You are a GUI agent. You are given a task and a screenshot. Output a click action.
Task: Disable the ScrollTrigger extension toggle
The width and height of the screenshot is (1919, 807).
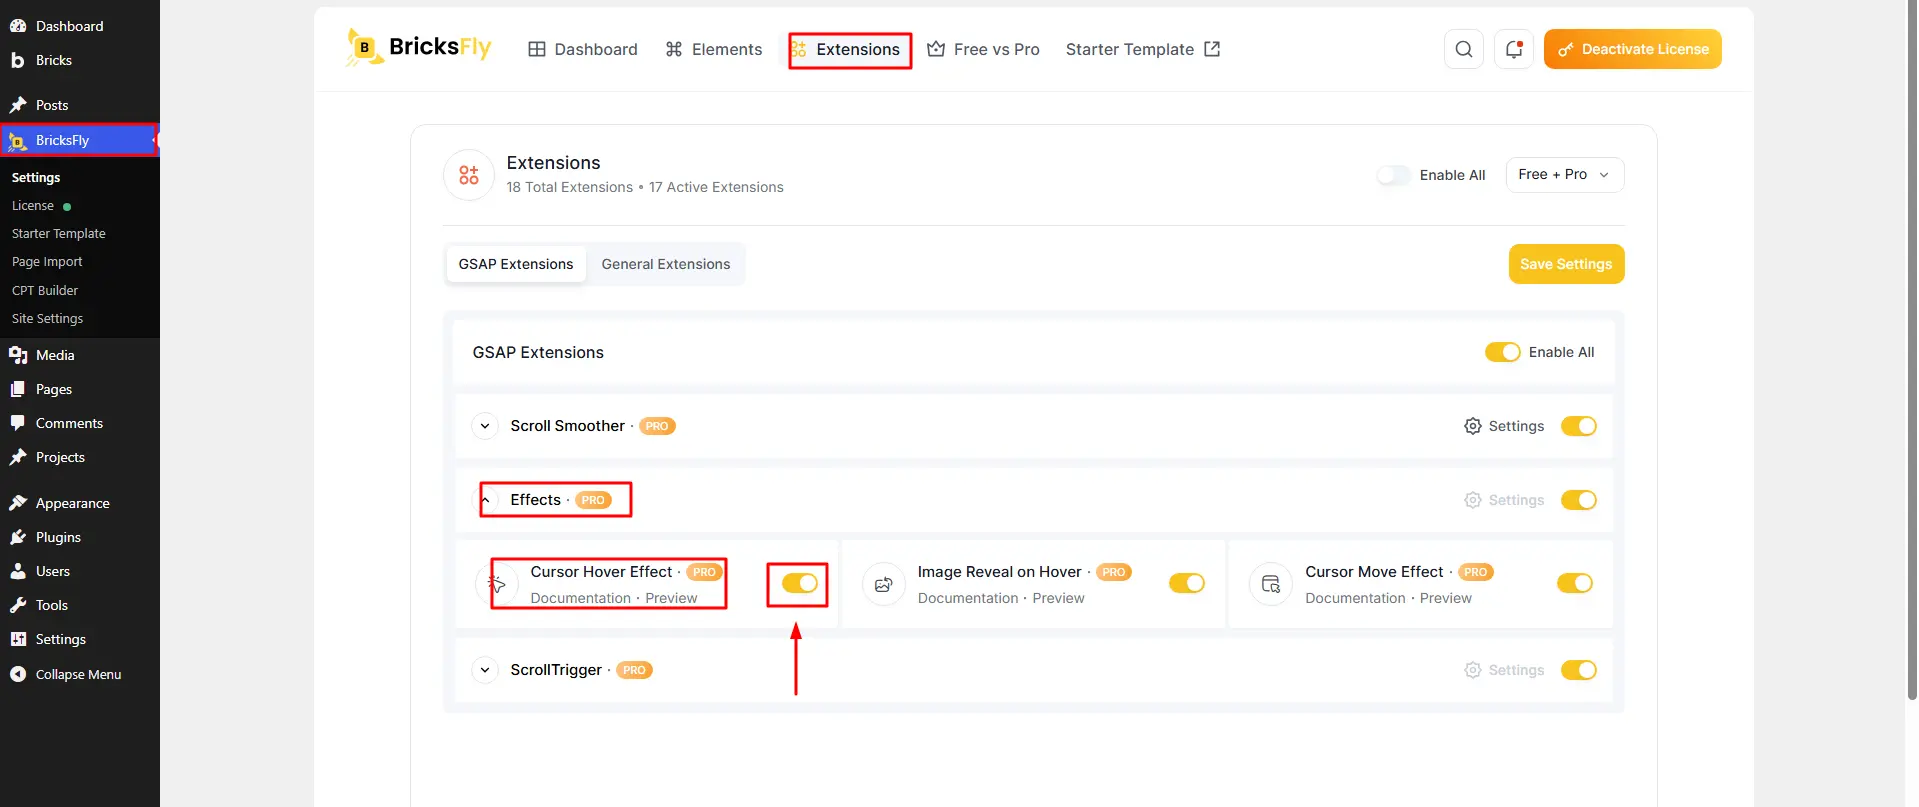[x=1579, y=670]
